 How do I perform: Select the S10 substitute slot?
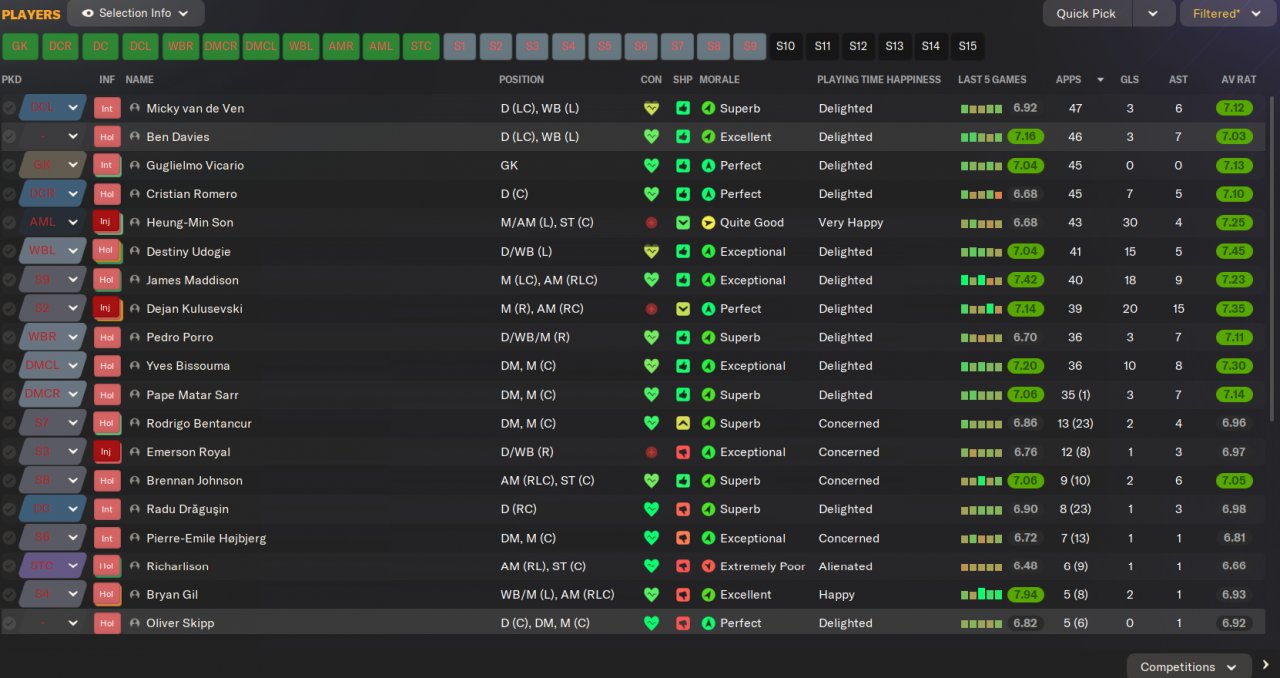[x=786, y=46]
